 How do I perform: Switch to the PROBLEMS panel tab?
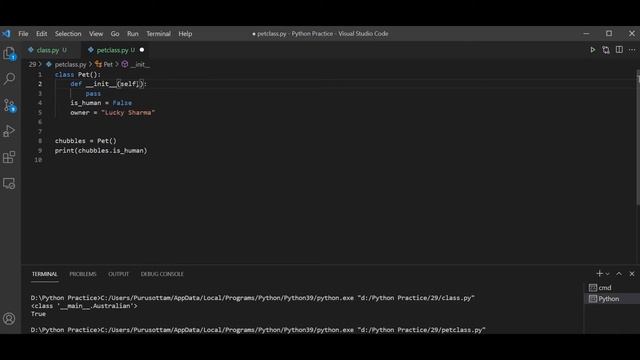pyautogui.click(x=83, y=274)
